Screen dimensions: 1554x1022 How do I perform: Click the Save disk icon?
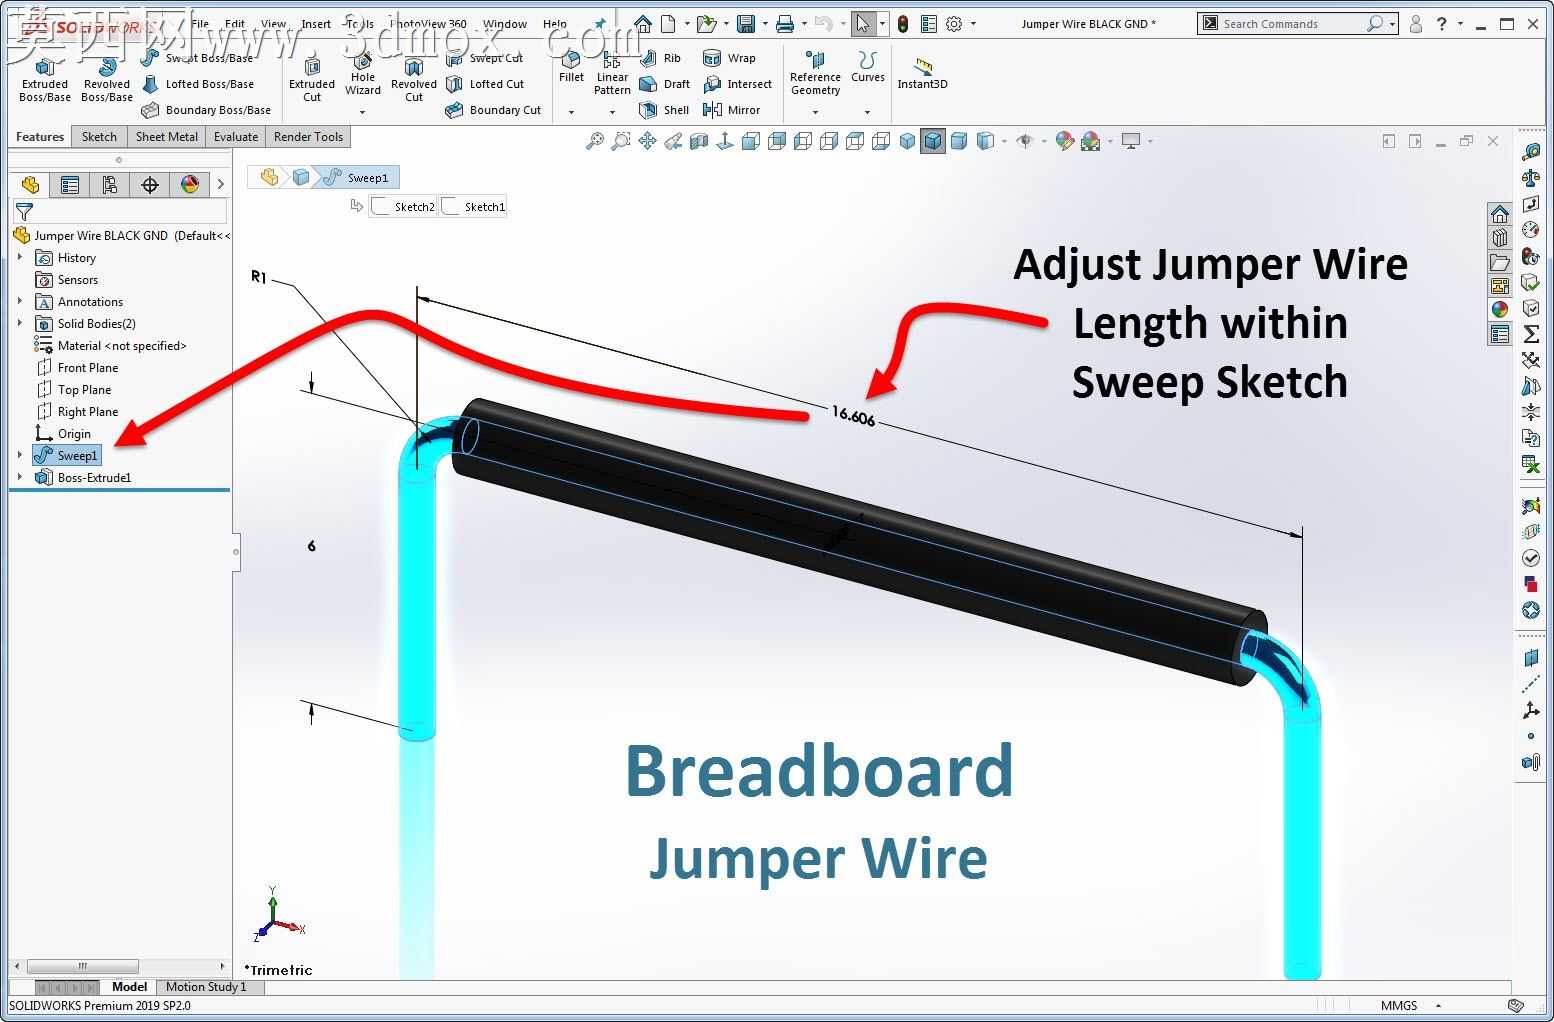tap(745, 23)
